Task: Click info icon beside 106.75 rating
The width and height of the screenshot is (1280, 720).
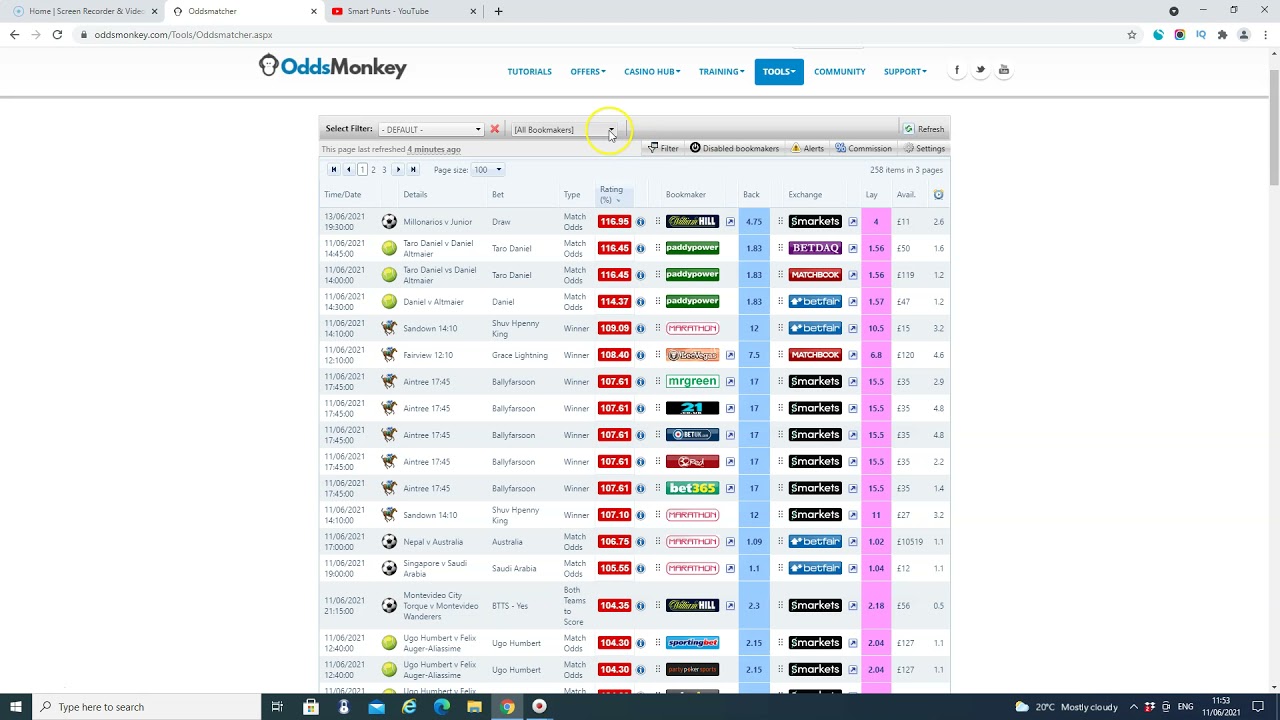Action: tap(640, 542)
